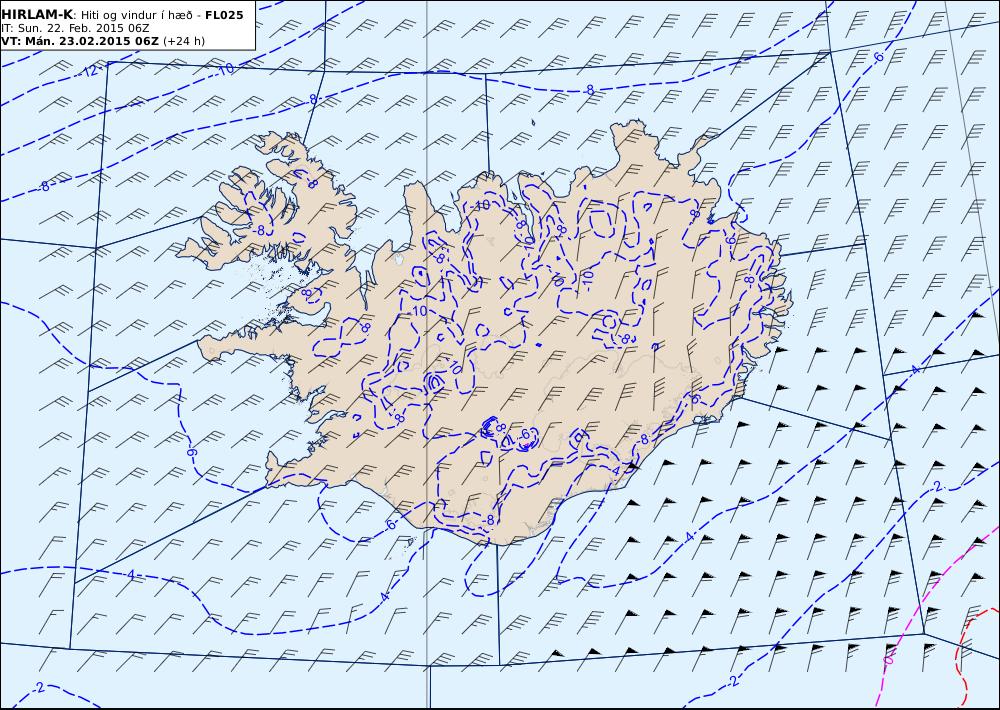The height and width of the screenshot is (710, 1000).
Task: Click the "HIRLAM-K" model name in title
Action: tap(37, 15)
